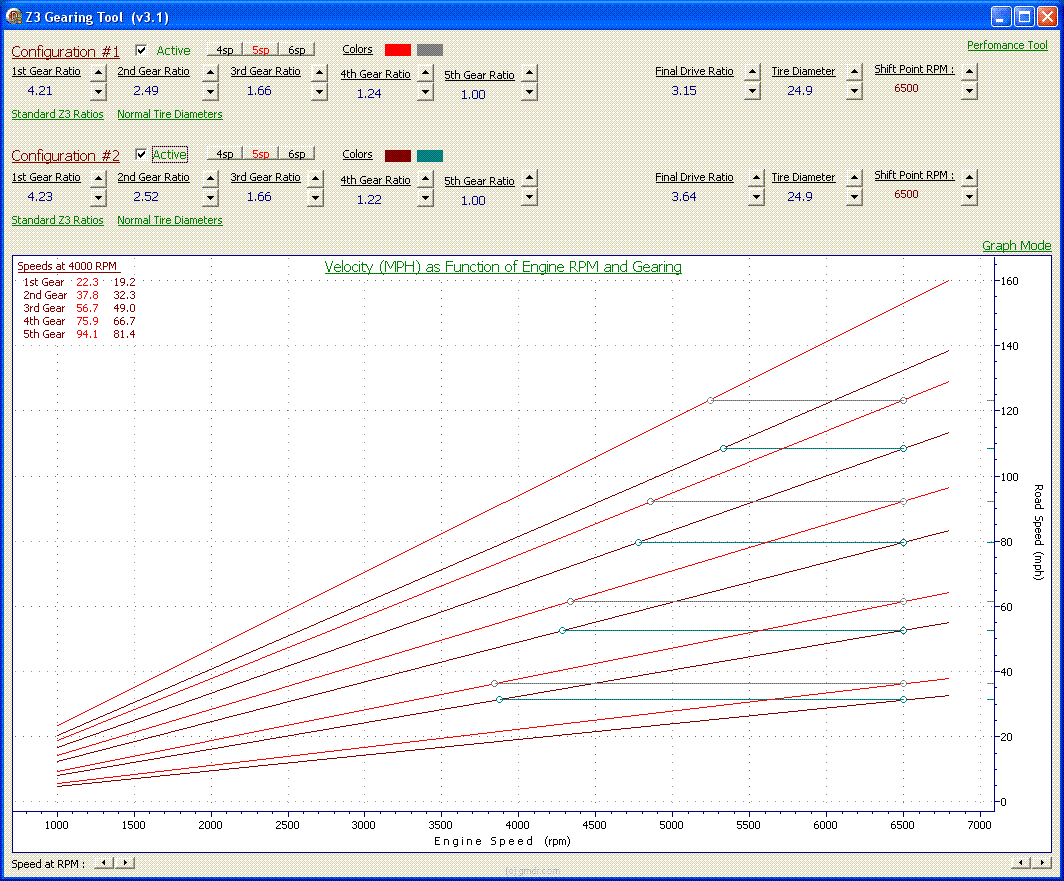Decrease Configuration #1 2nd Gear Ratio with down arrow

[x=210, y=91]
